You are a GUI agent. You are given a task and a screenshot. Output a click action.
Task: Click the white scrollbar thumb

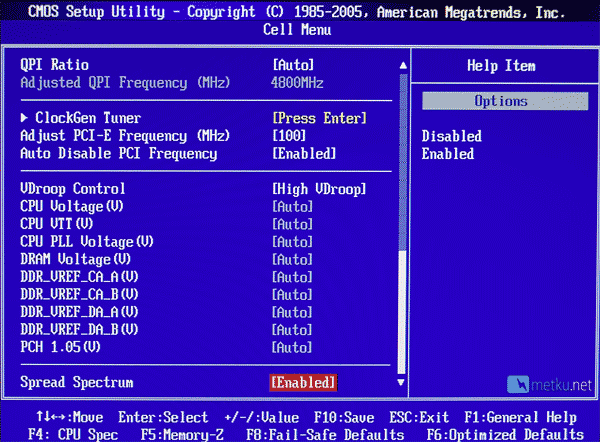401,312
